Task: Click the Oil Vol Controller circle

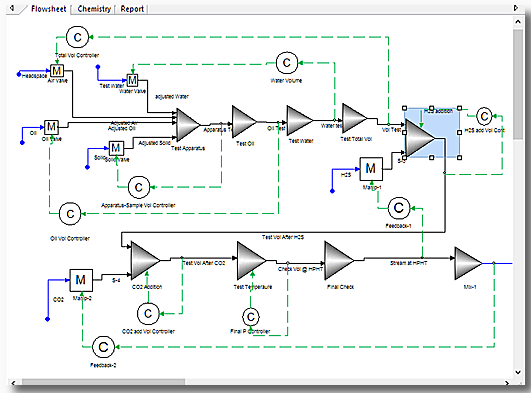Action: click(x=70, y=214)
